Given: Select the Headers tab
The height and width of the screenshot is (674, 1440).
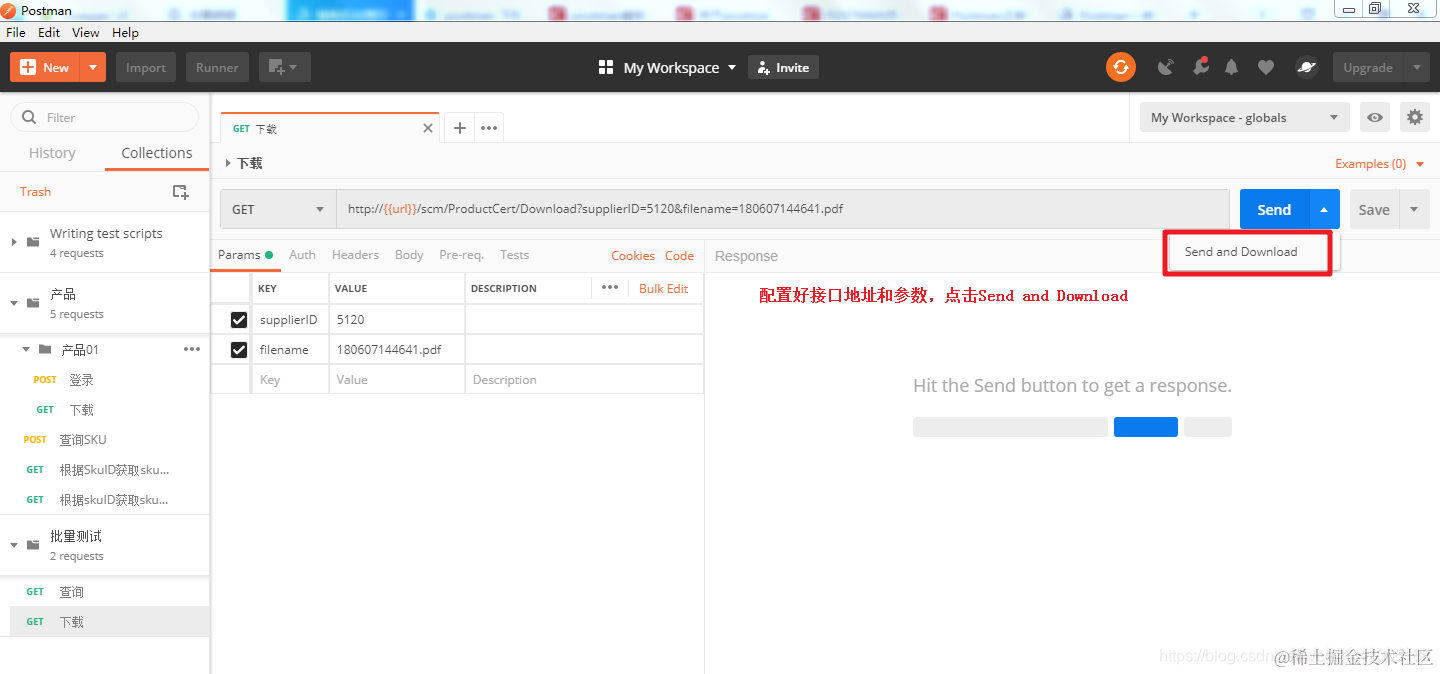Looking at the screenshot, I should 355,255.
